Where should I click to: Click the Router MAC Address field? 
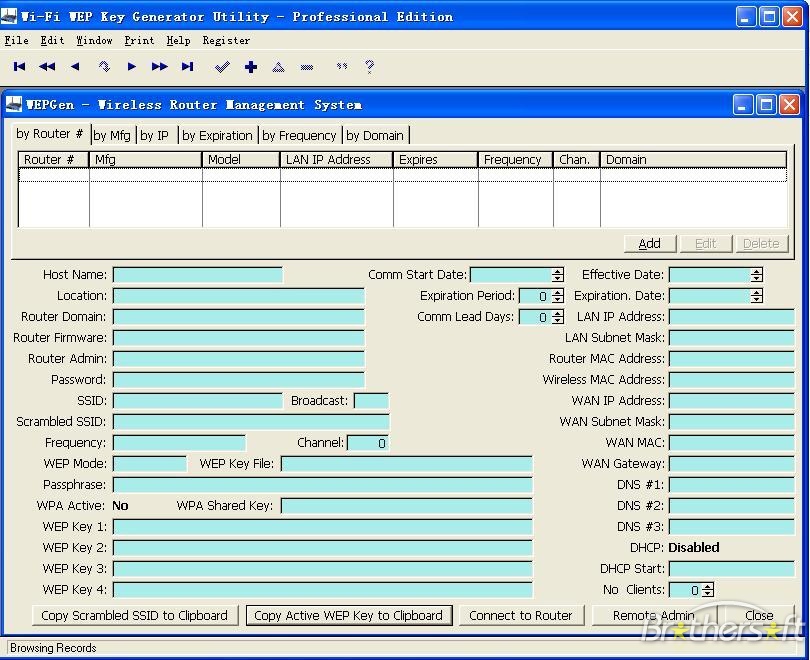coord(731,359)
